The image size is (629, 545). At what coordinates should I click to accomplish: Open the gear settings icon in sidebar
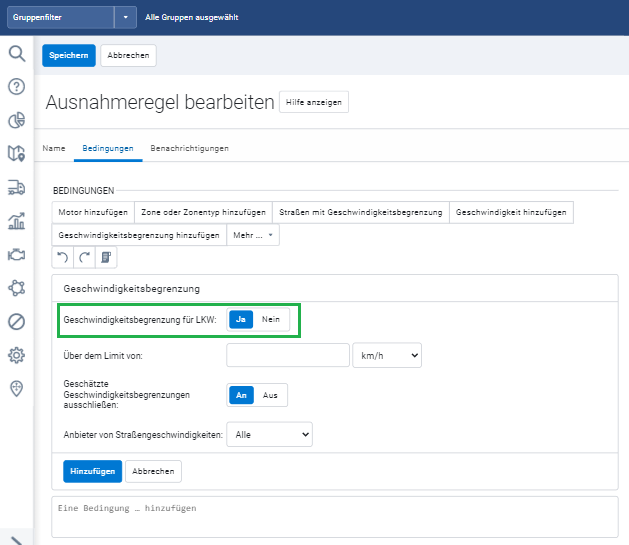coord(16,355)
